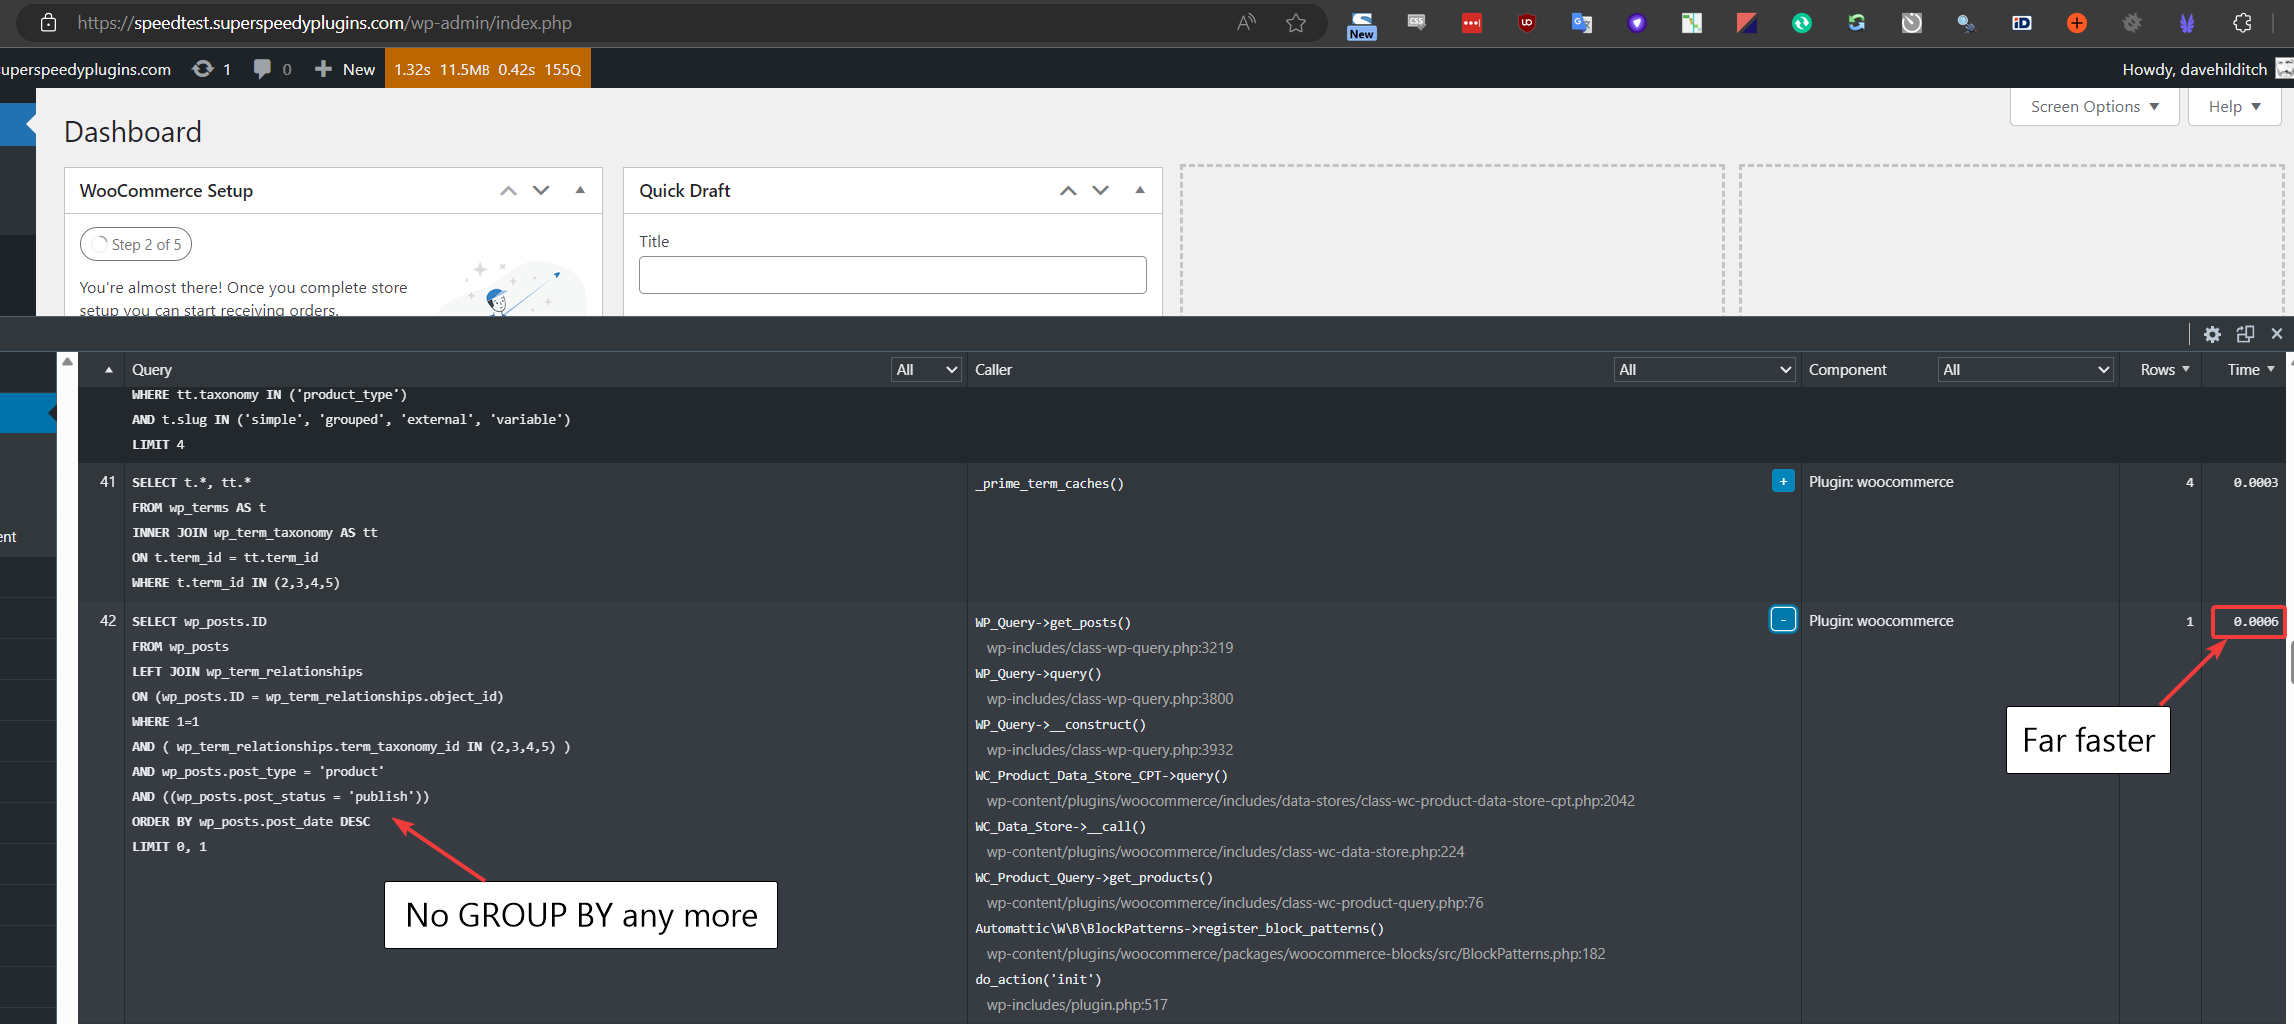The image size is (2294, 1024).
Task: Open the CSS extension icon
Action: click(x=1417, y=22)
